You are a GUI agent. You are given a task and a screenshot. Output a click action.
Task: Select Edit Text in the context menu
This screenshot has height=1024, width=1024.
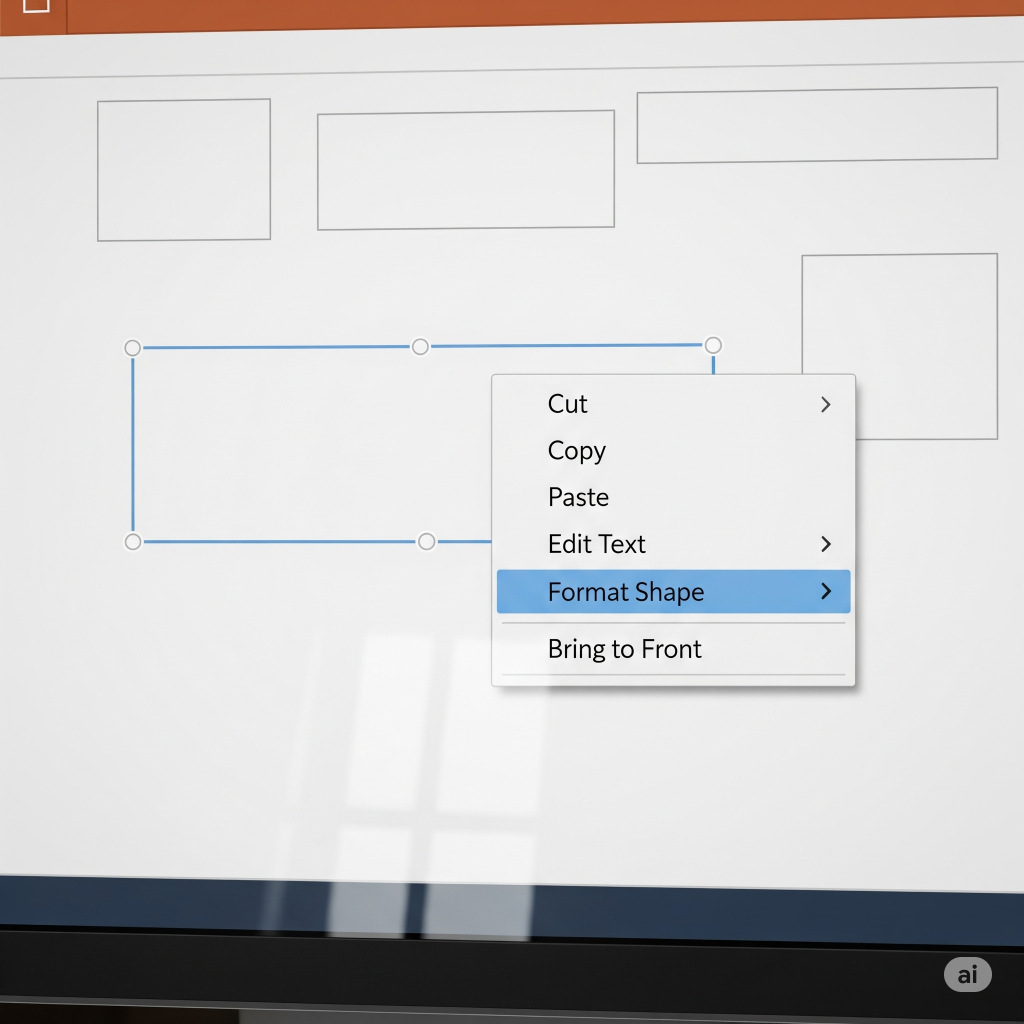click(596, 544)
